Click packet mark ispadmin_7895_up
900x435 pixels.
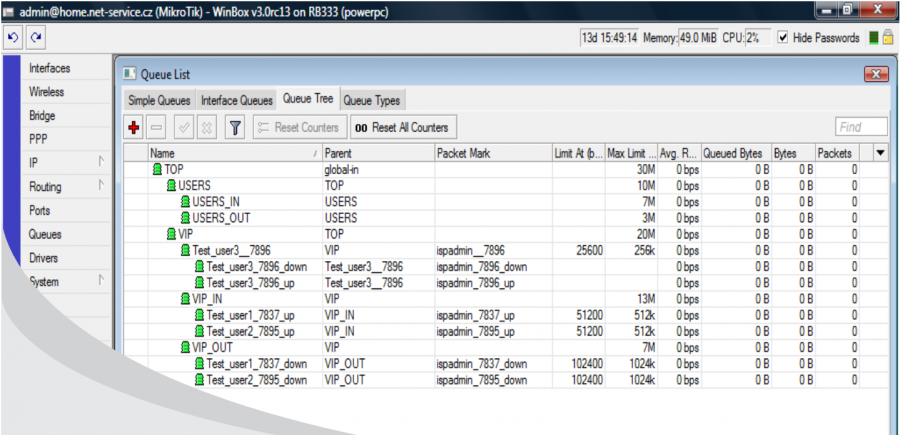click(x=476, y=331)
